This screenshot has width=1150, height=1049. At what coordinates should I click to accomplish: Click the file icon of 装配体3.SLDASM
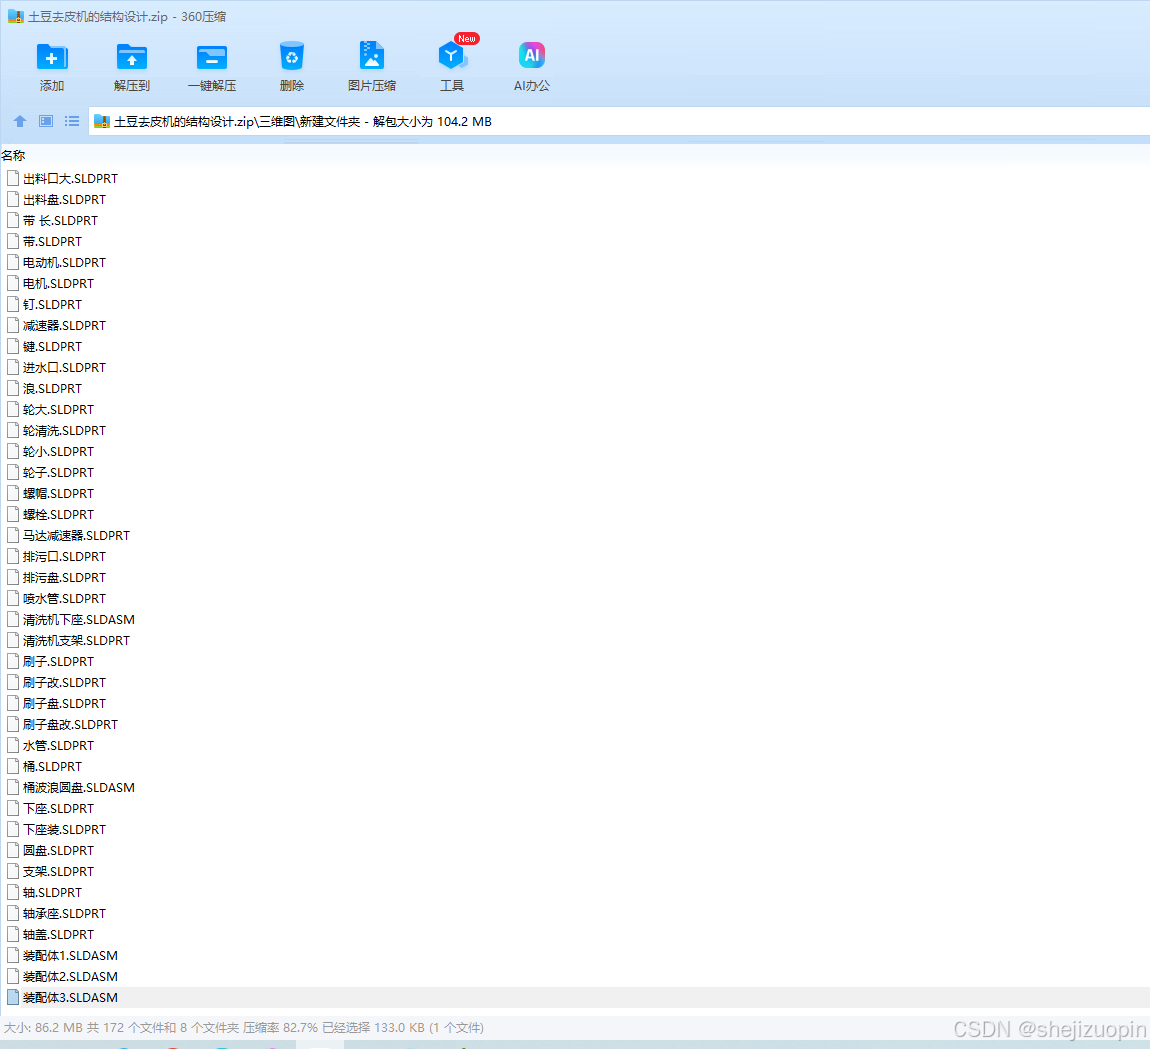point(12,998)
